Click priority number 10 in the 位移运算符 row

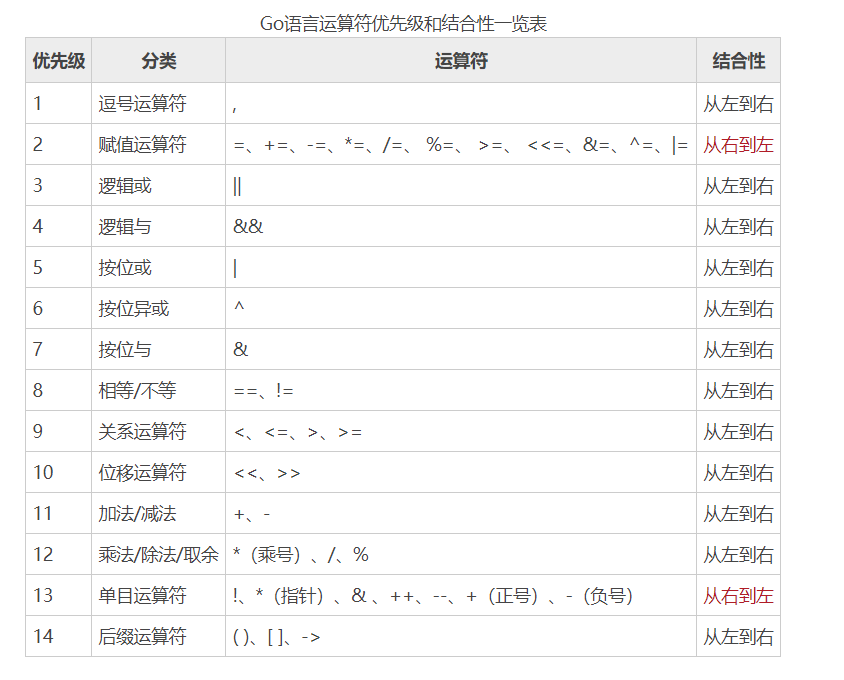click(43, 472)
